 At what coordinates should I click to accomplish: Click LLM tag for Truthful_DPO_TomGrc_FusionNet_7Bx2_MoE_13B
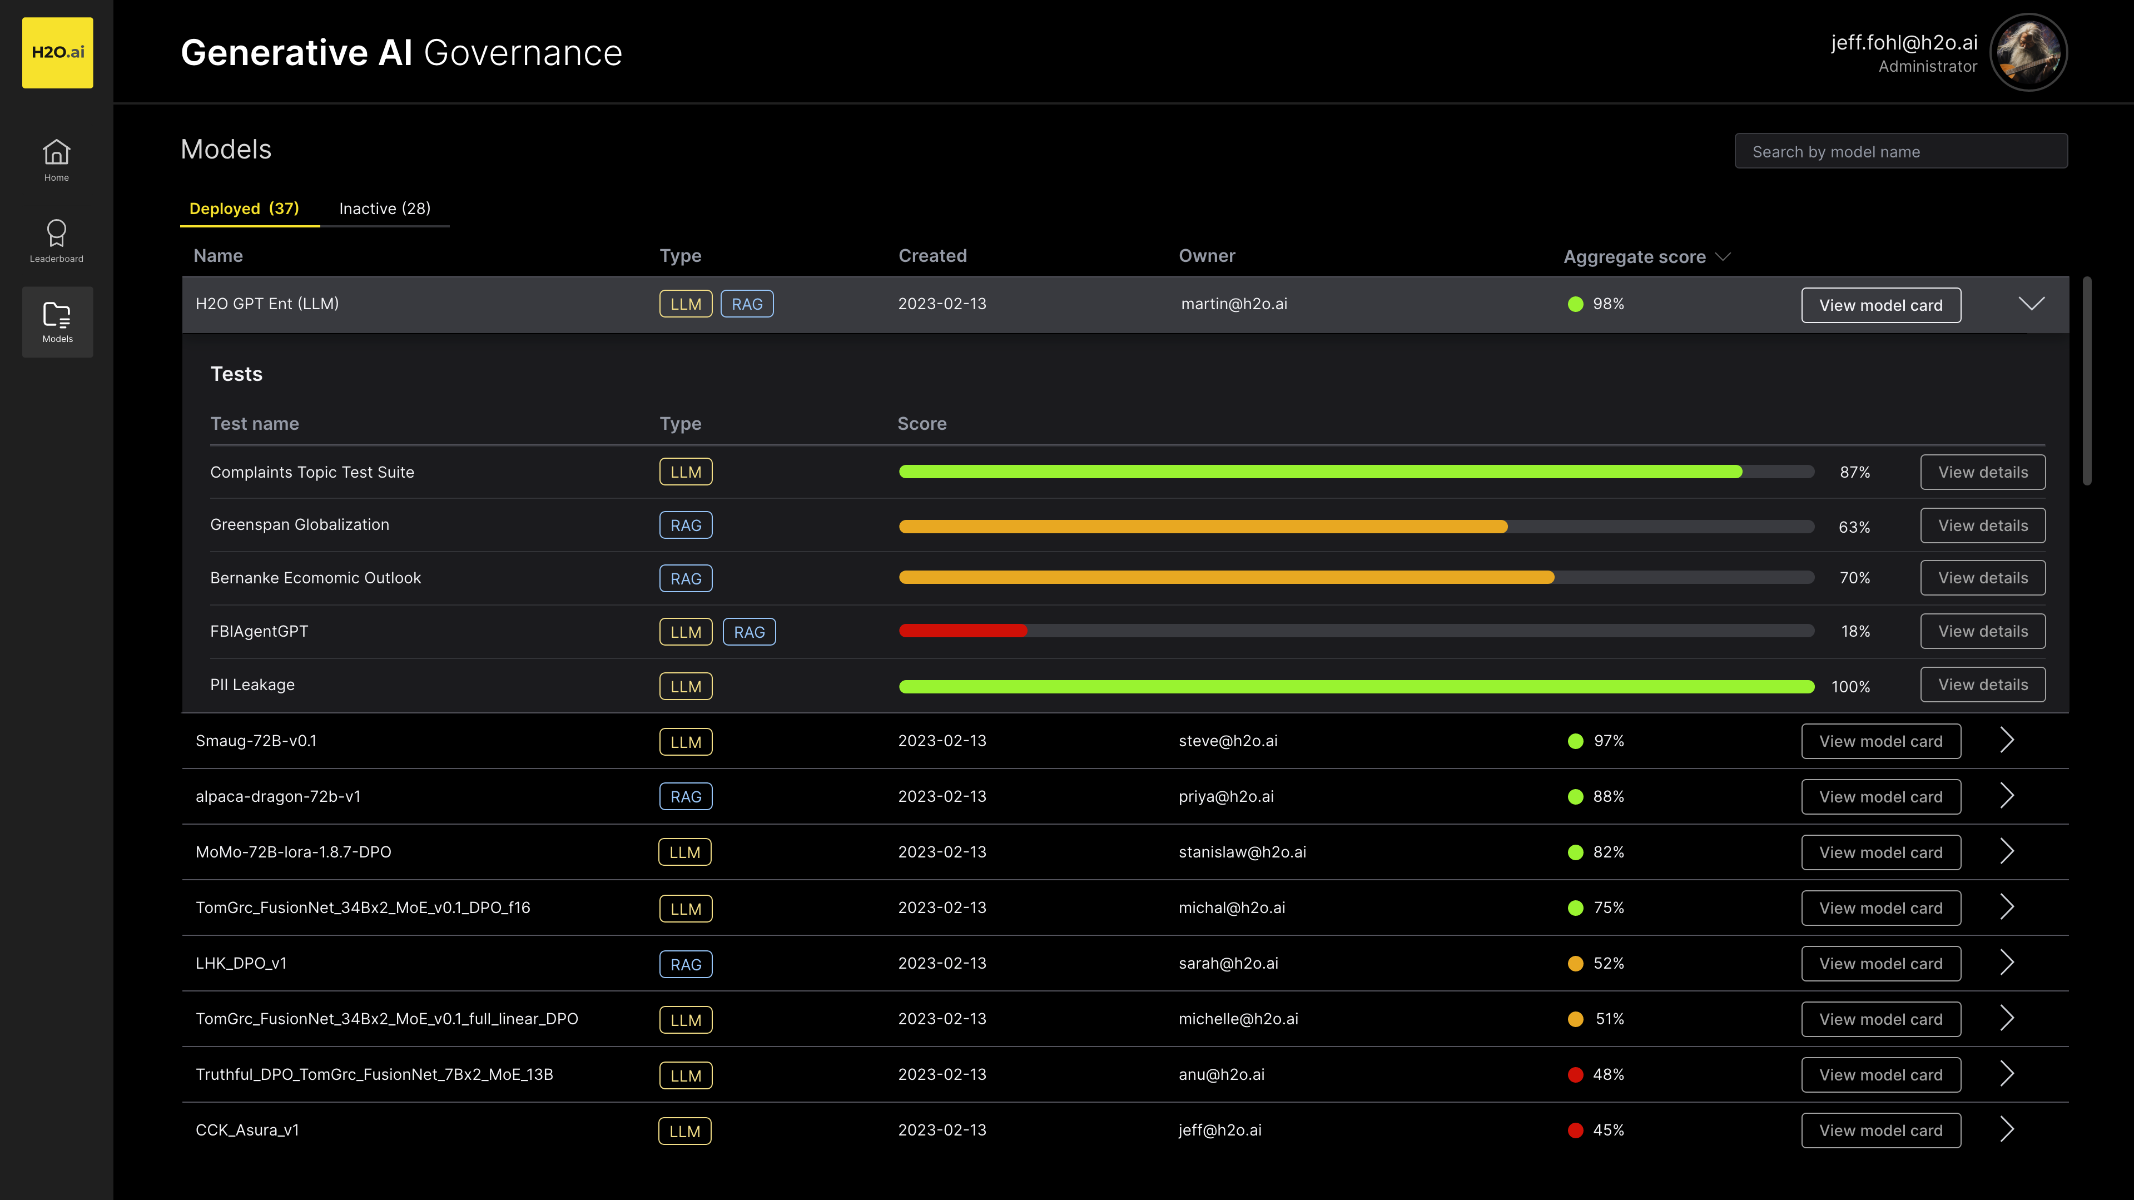pos(686,1075)
